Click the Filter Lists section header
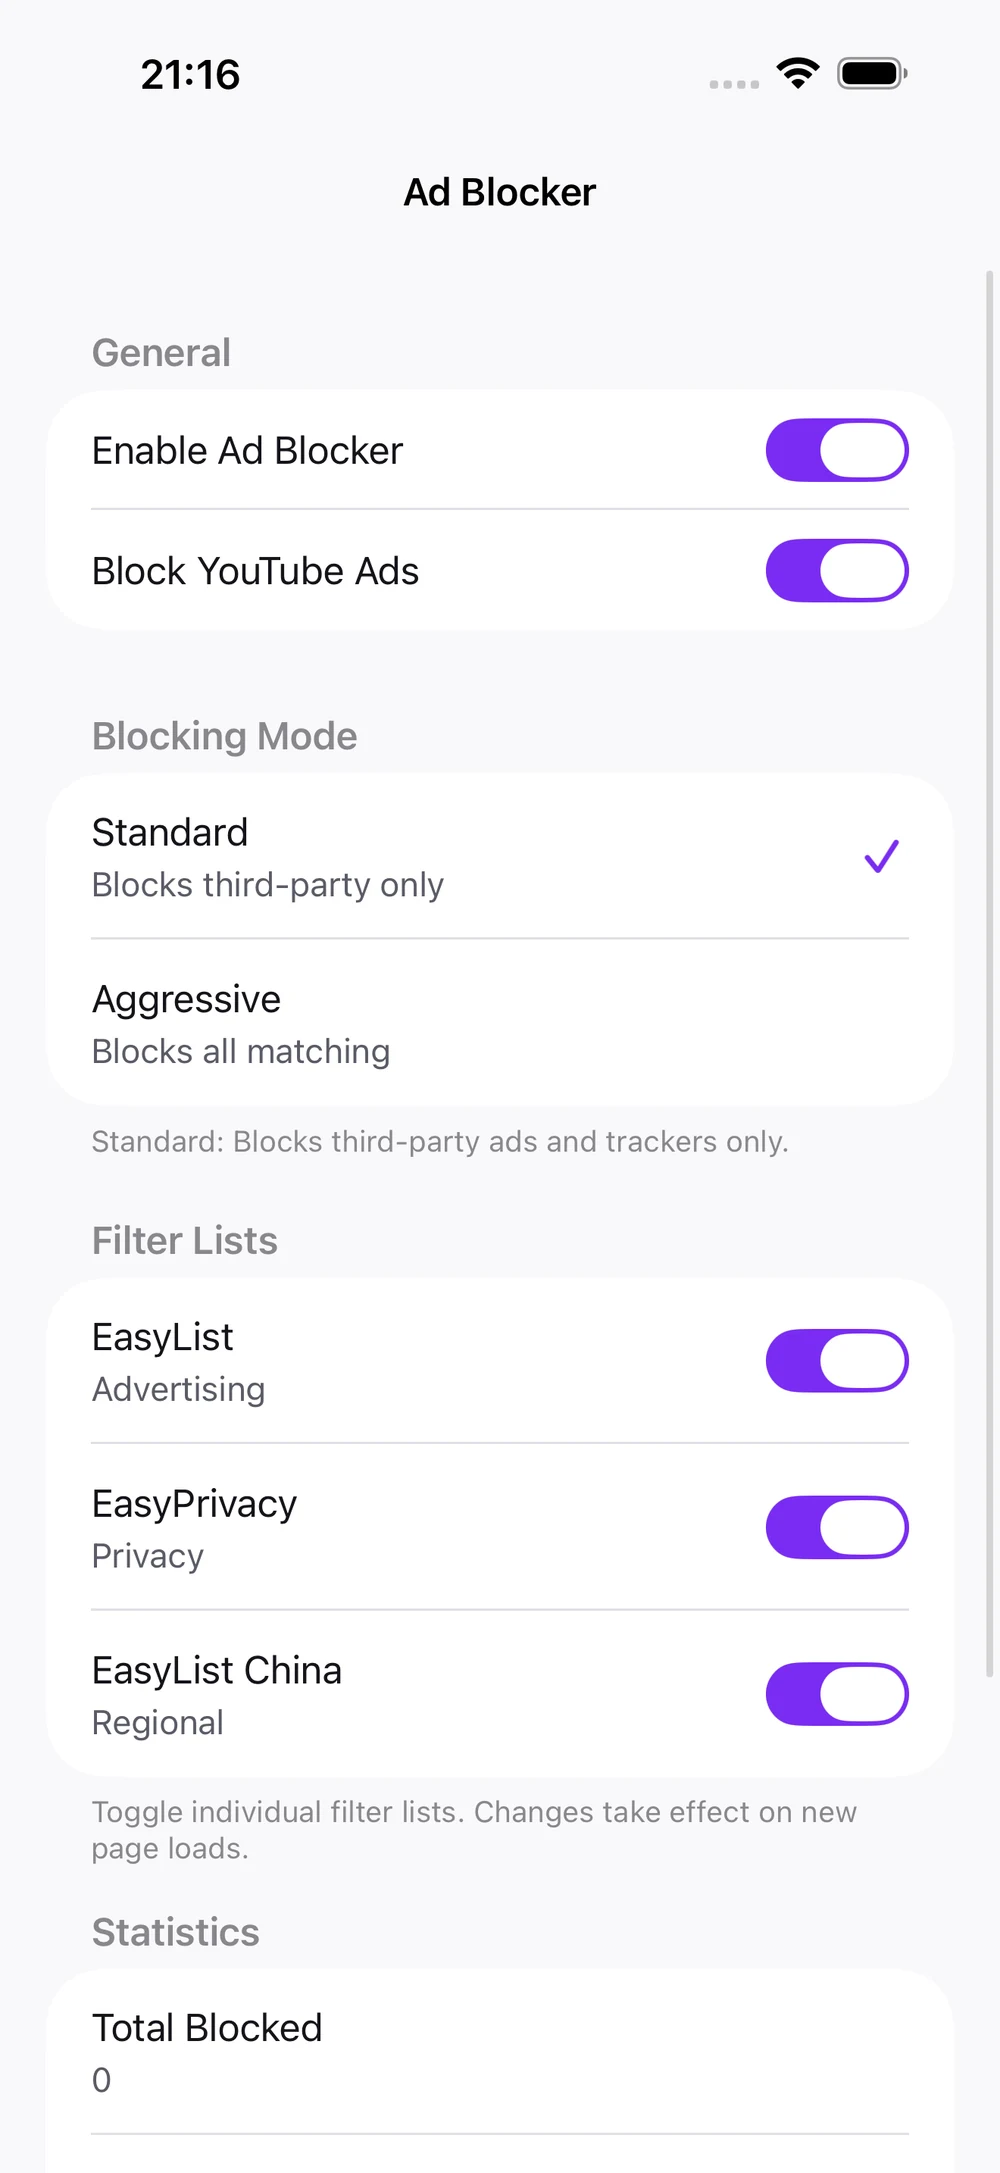Image resolution: width=1000 pixels, height=2173 pixels. [x=185, y=1241]
